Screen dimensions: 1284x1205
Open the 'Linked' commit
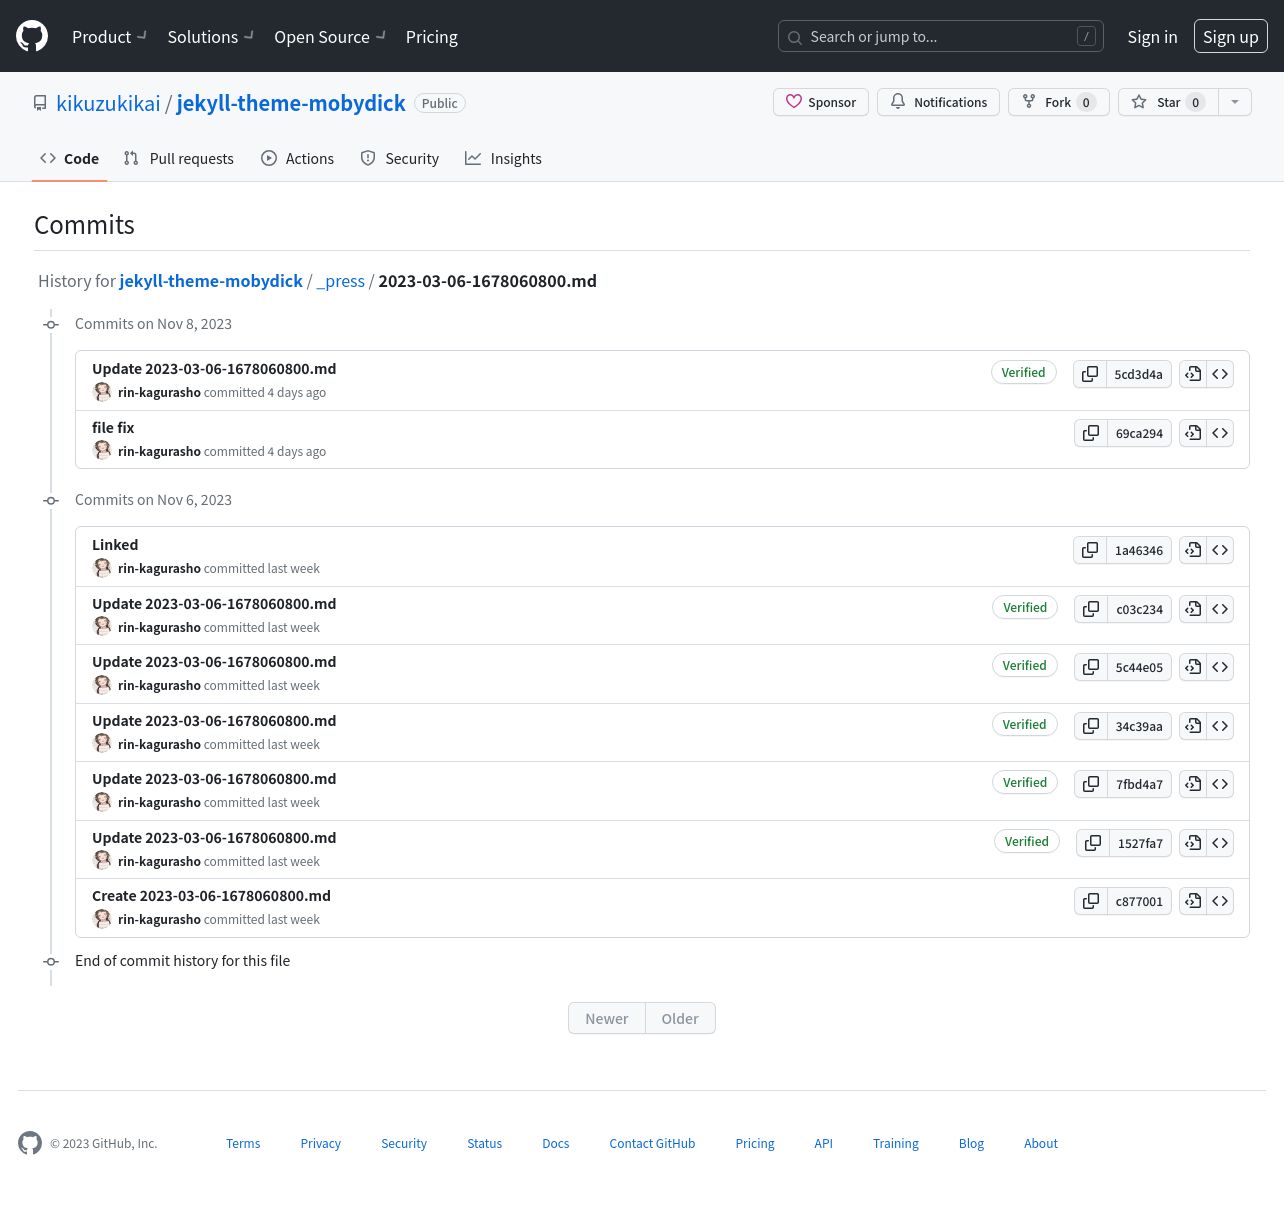point(115,545)
